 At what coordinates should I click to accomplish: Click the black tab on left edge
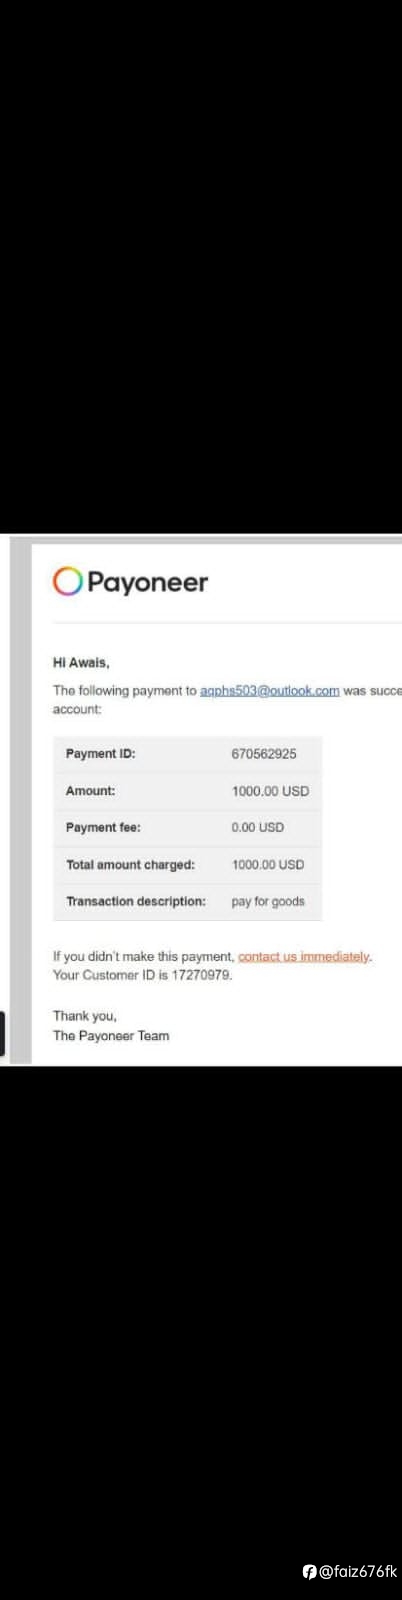click(3, 1033)
